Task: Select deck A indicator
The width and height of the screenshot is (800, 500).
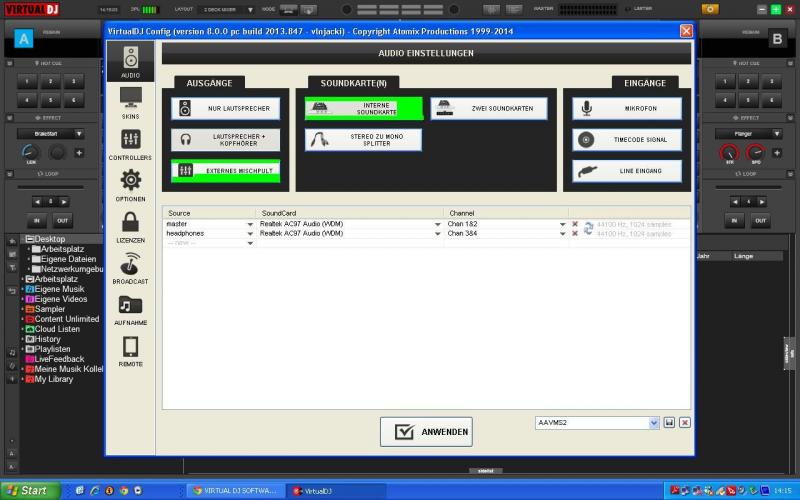Action: point(23,39)
